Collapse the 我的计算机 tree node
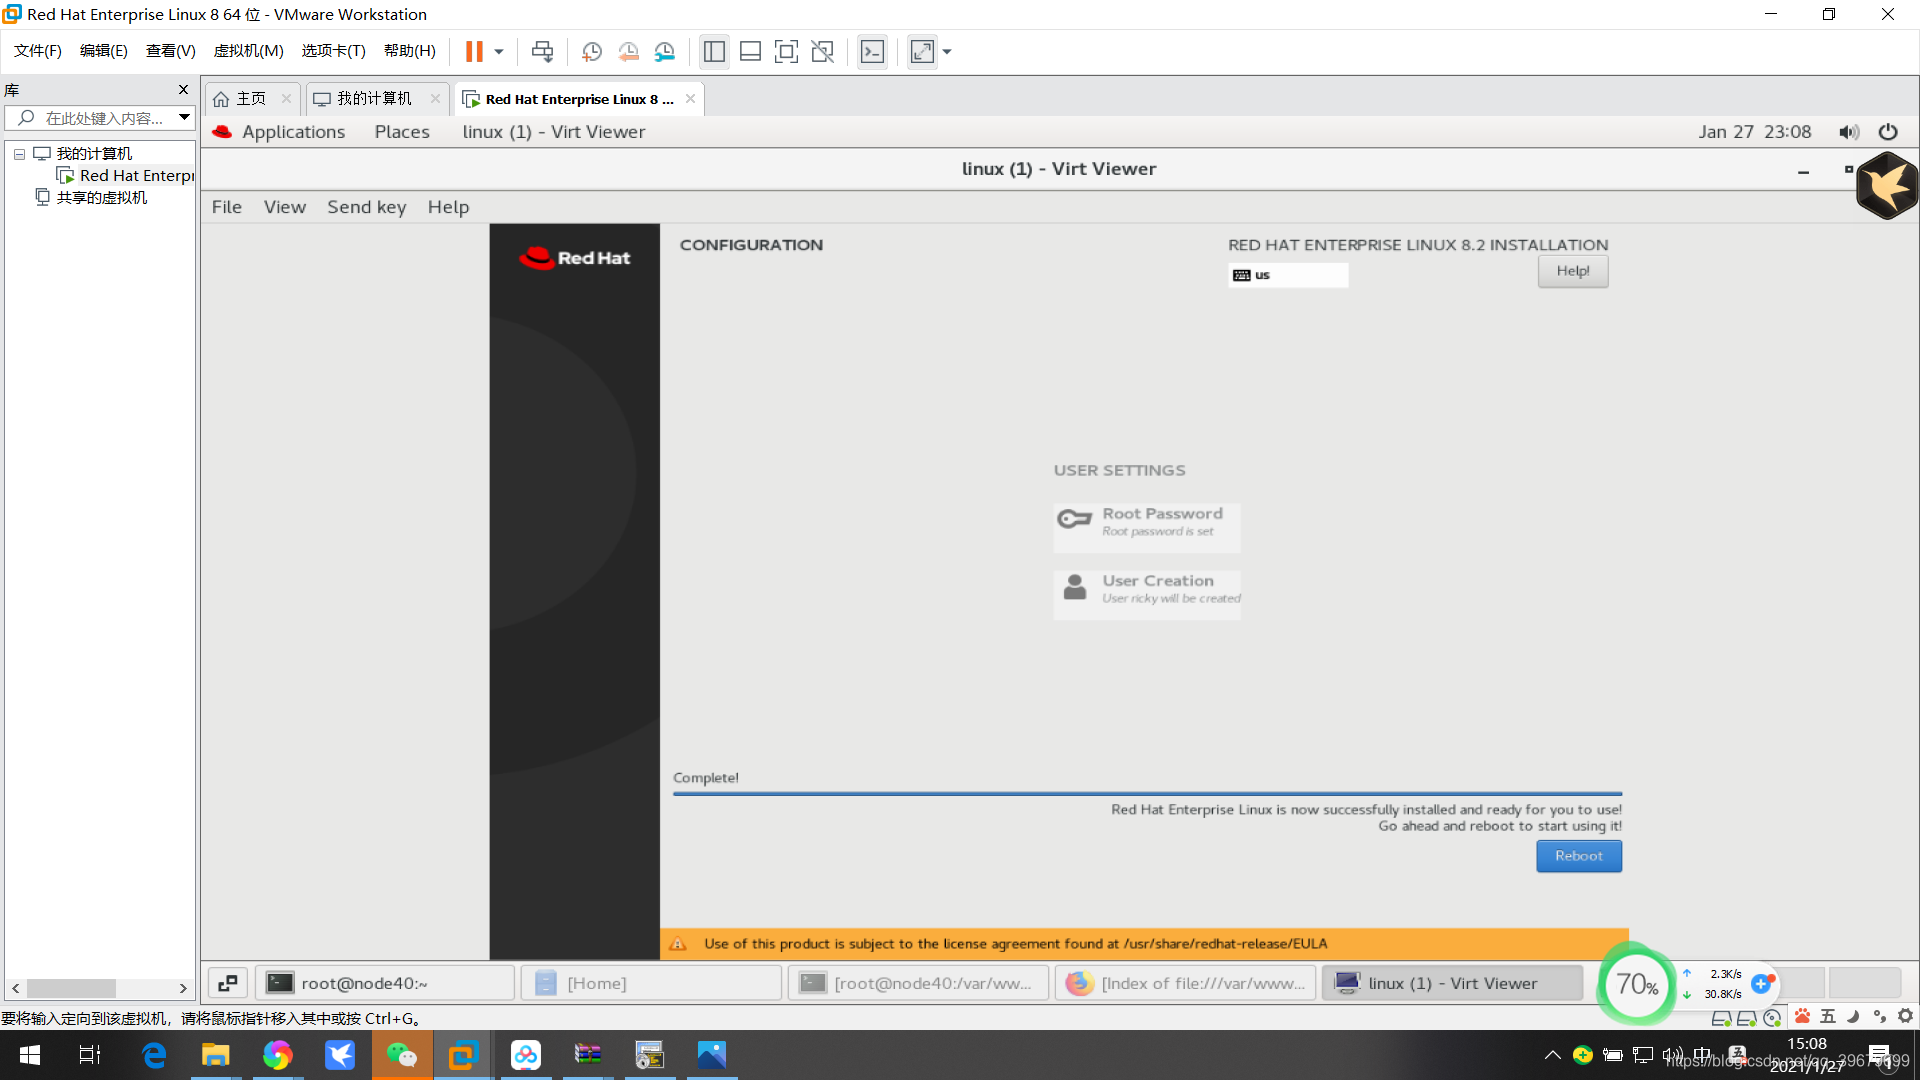The width and height of the screenshot is (1920, 1080). [x=19, y=154]
